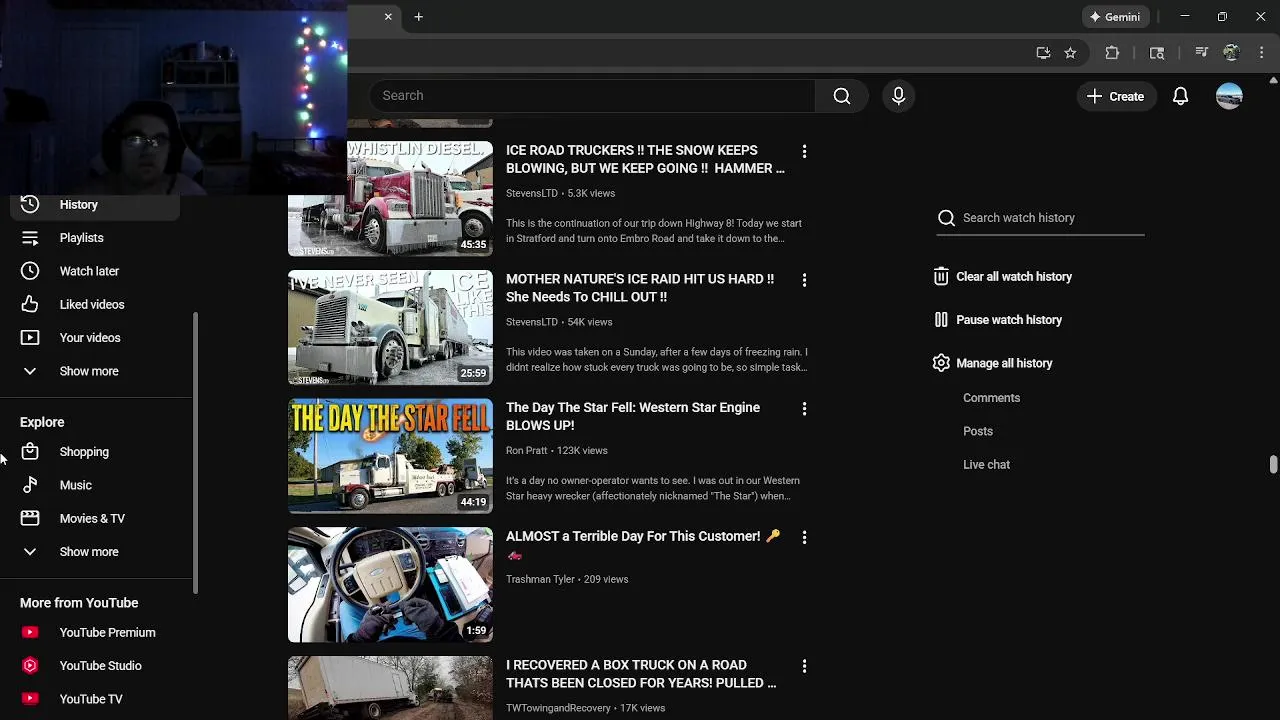Bookmark this page with star icon
The image size is (1280, 720).
1070,53
